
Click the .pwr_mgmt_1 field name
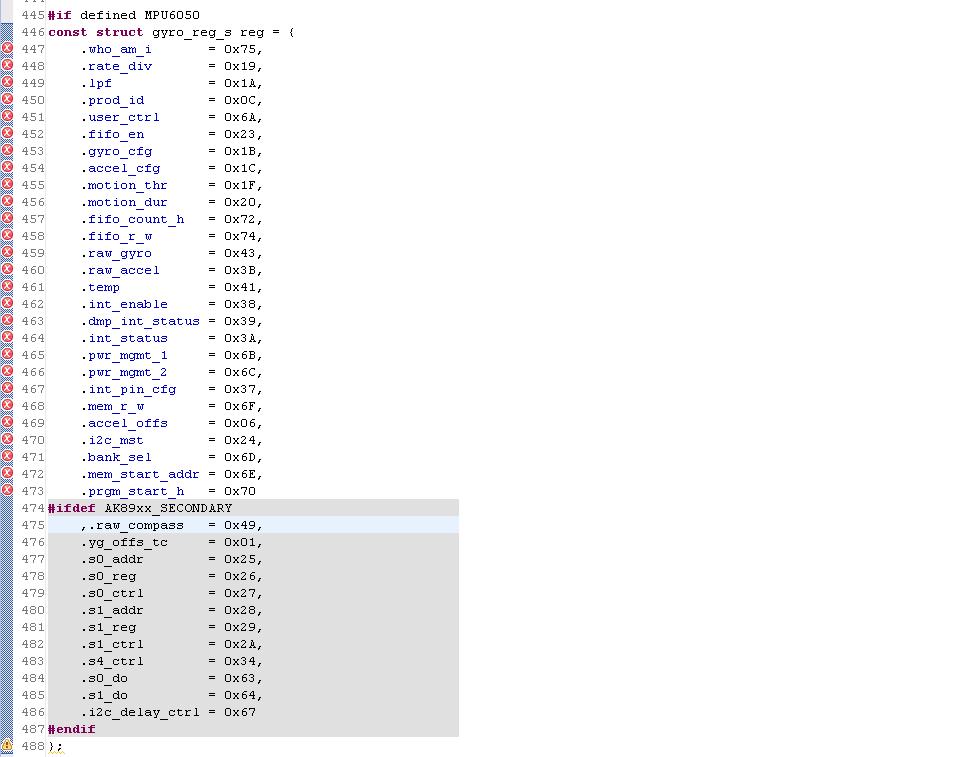[x=124, y=355]
